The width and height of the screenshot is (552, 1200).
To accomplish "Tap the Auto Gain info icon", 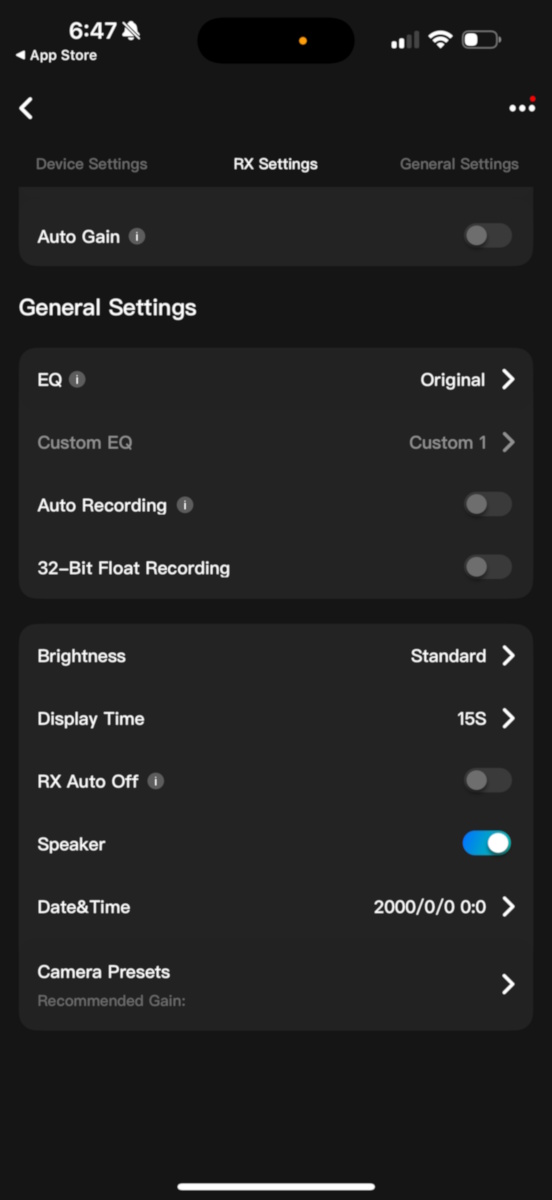I will pyautogui.click(x=137, y=237).
